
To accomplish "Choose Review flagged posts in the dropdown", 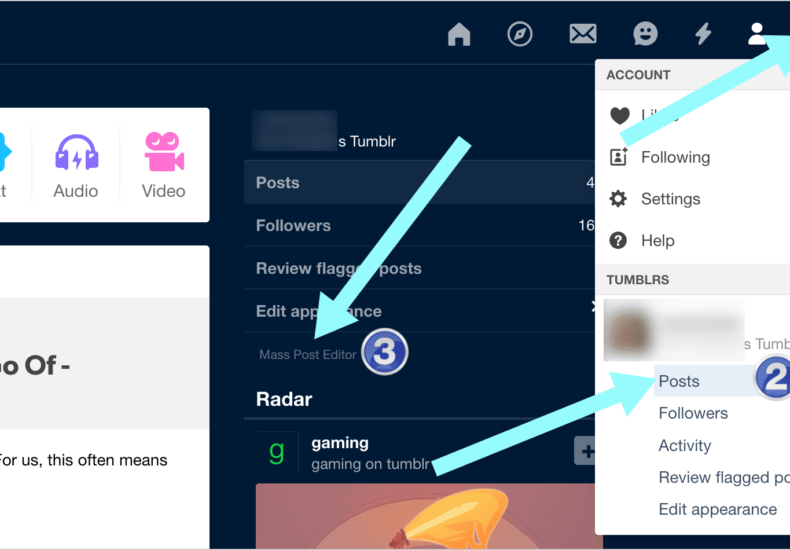I will point(724,477).
